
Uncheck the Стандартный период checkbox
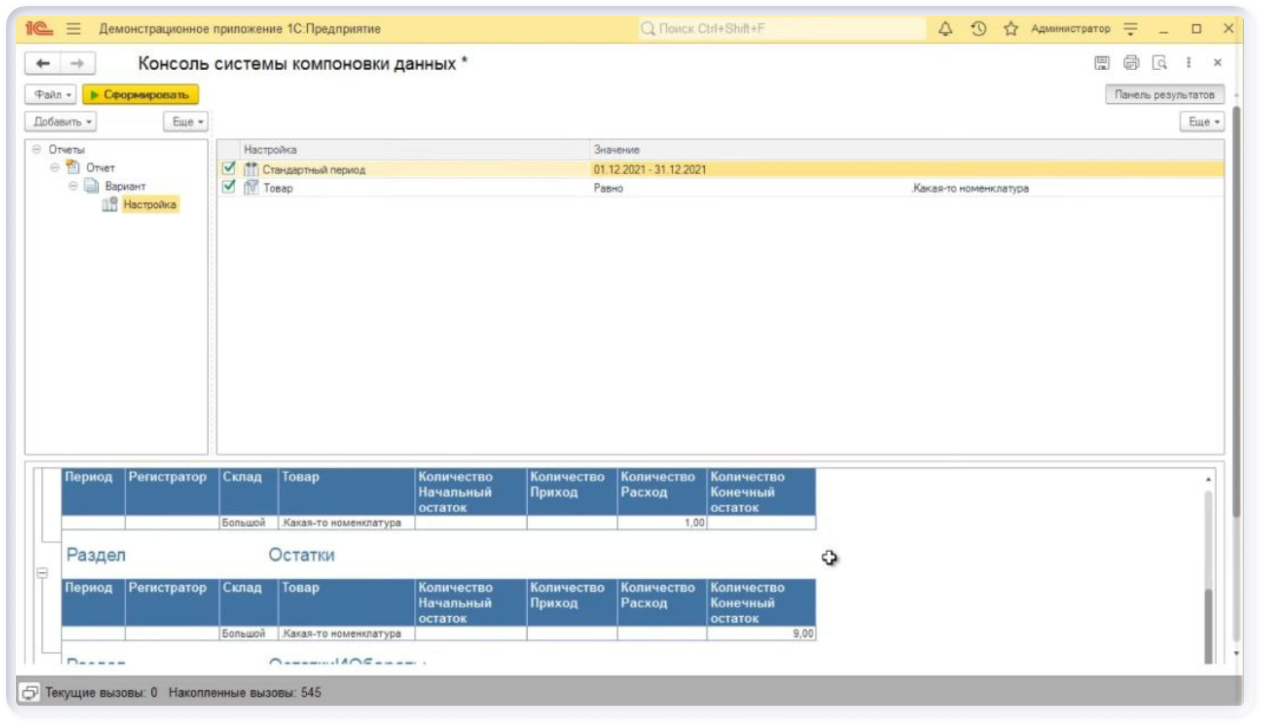(x=229, y=169)
